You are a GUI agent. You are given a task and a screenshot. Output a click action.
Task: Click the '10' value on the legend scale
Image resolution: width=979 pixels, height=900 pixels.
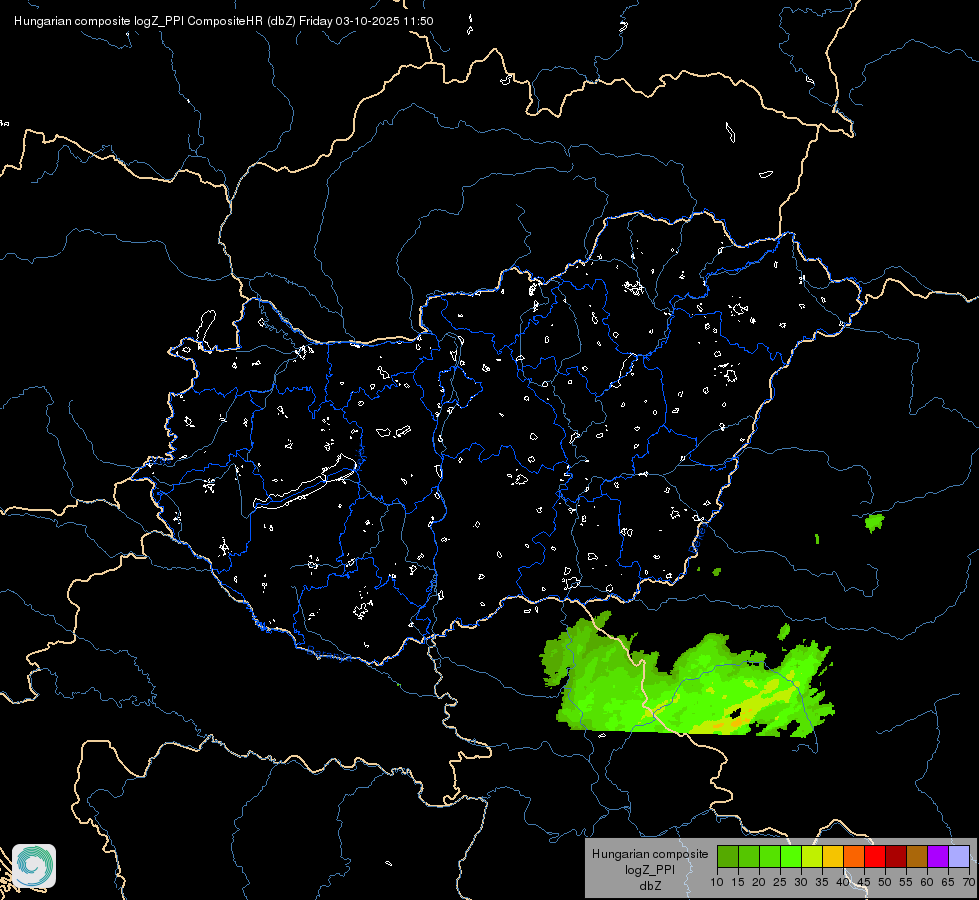[717, 882]
